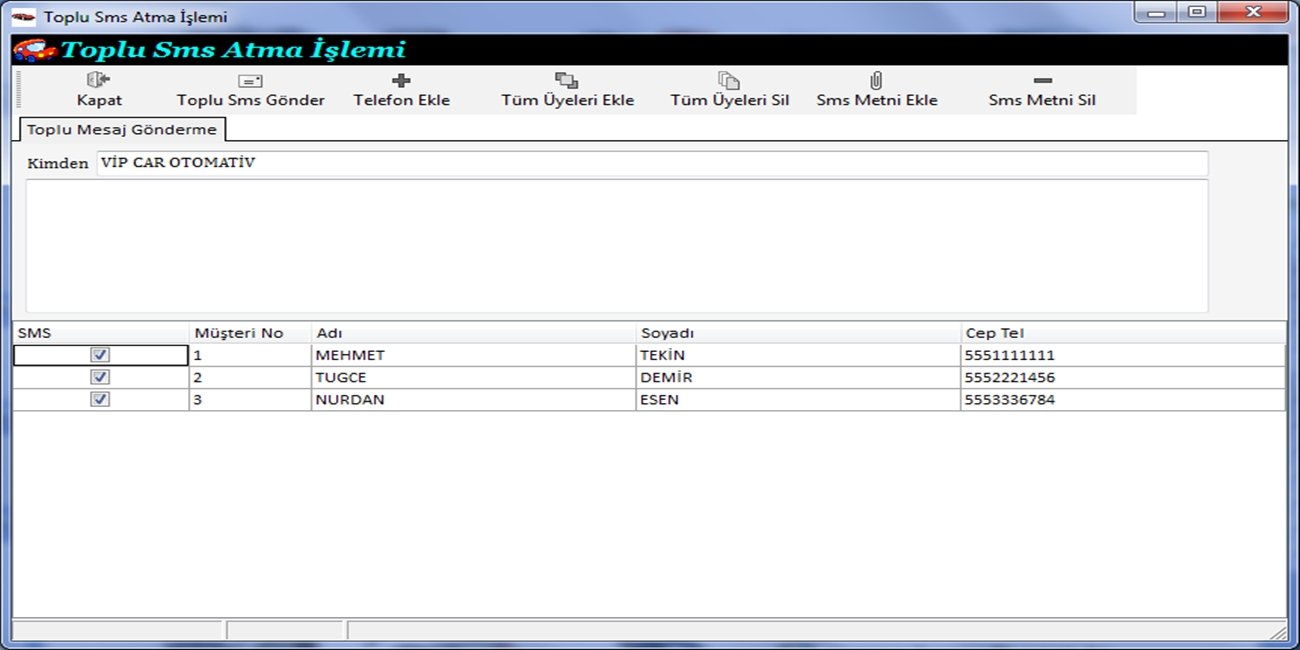Click the Sms Metni Ekle paperclip icon
Image resolution: width=1300 pixels, height=650 pixels.
click(876, 80)
